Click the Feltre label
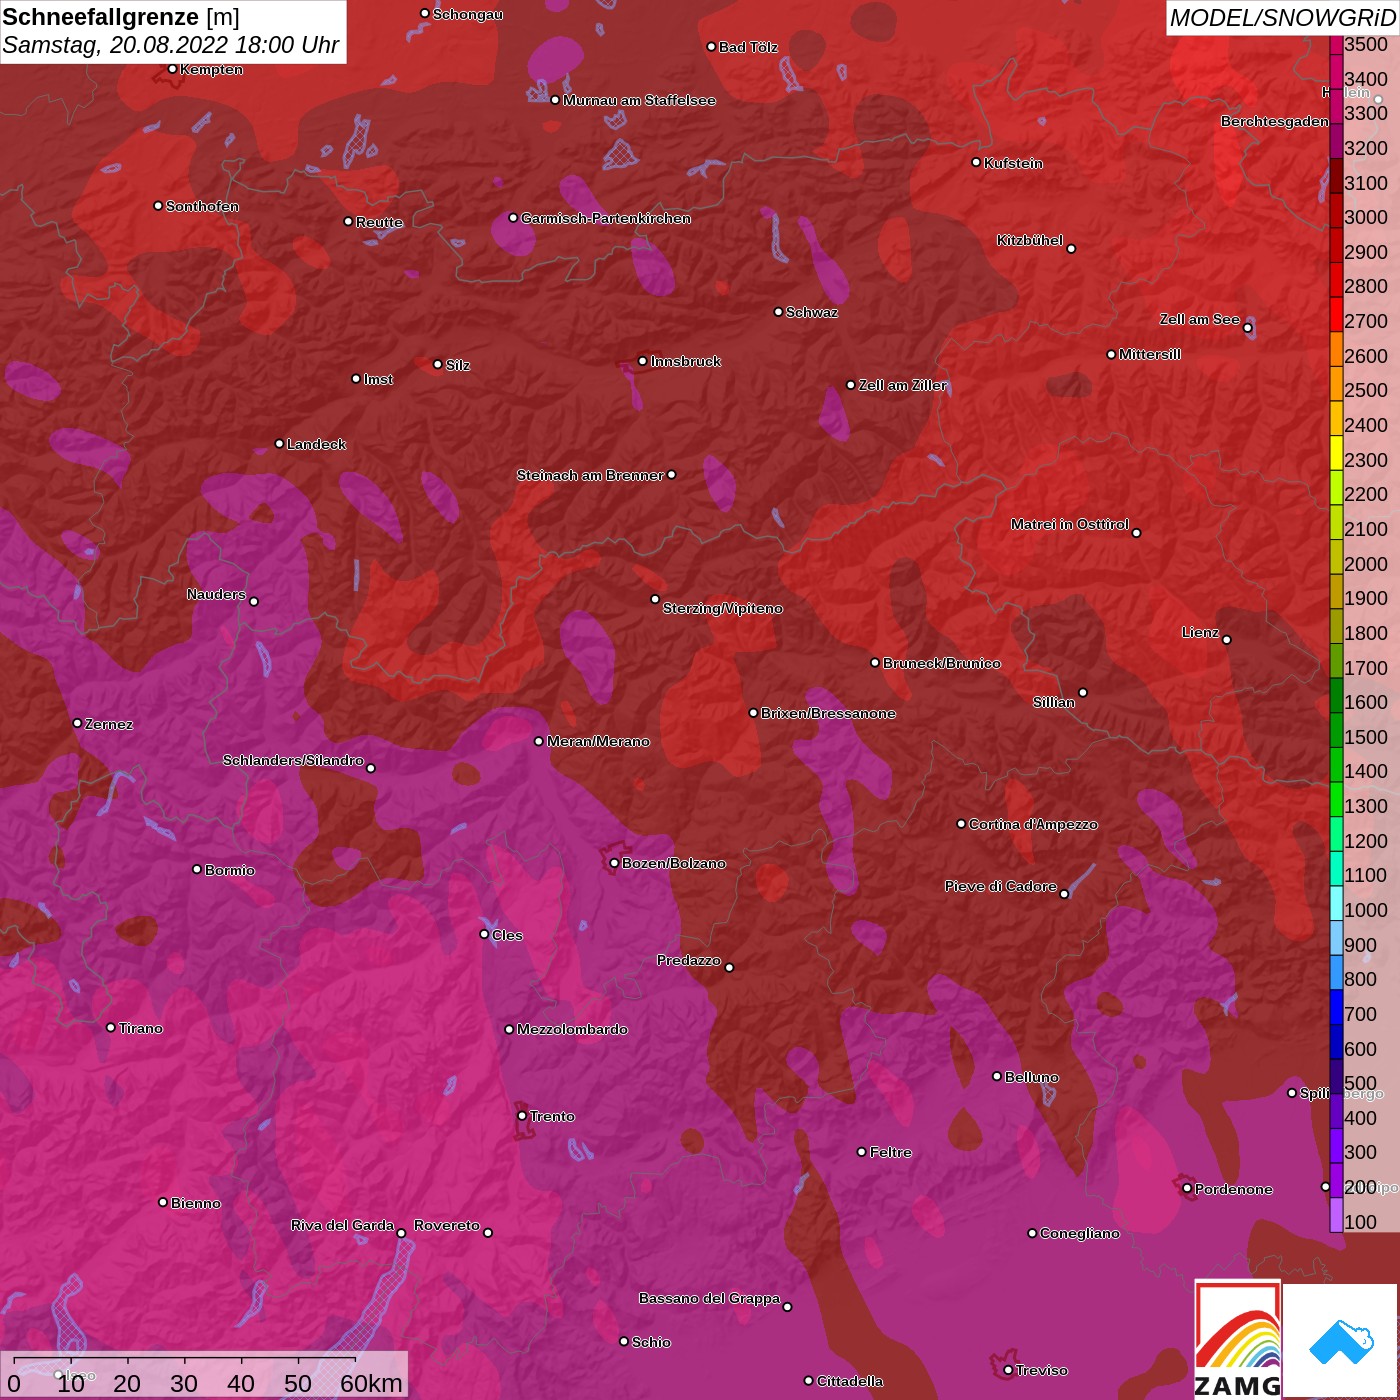1400x1400 pixels. click(890, 1152)
